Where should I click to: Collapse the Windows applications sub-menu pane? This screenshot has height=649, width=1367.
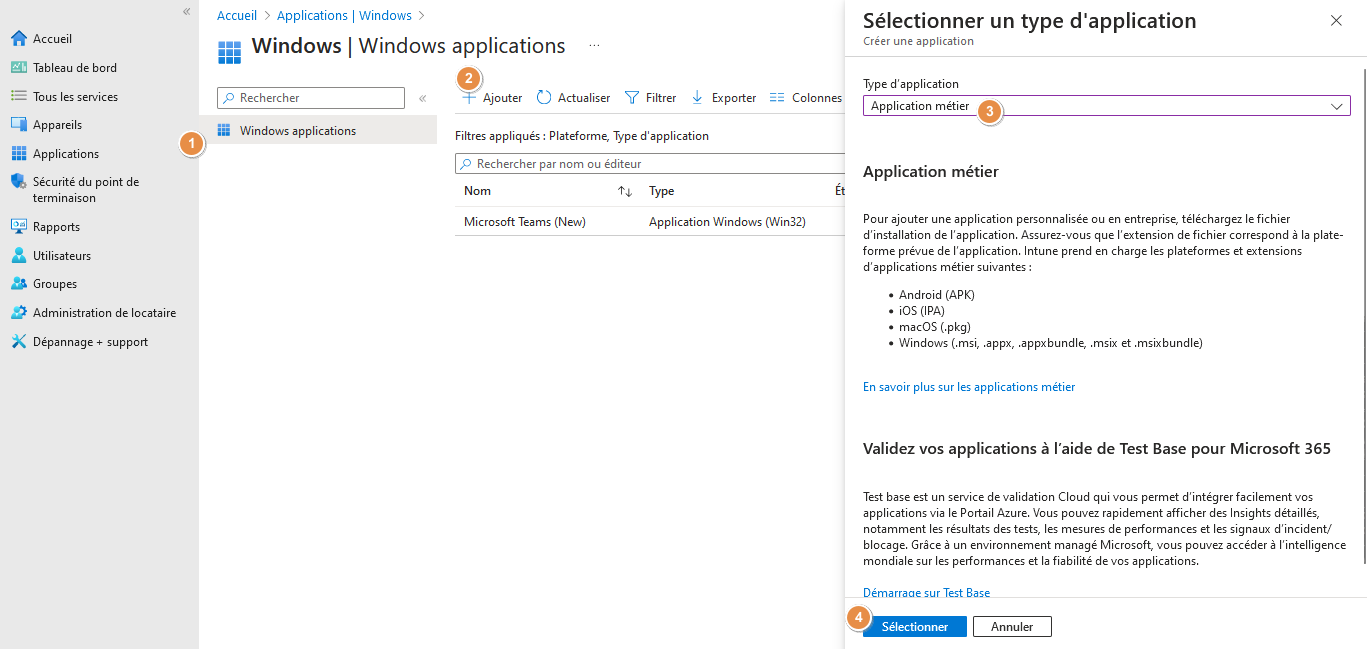coord(422,98)
